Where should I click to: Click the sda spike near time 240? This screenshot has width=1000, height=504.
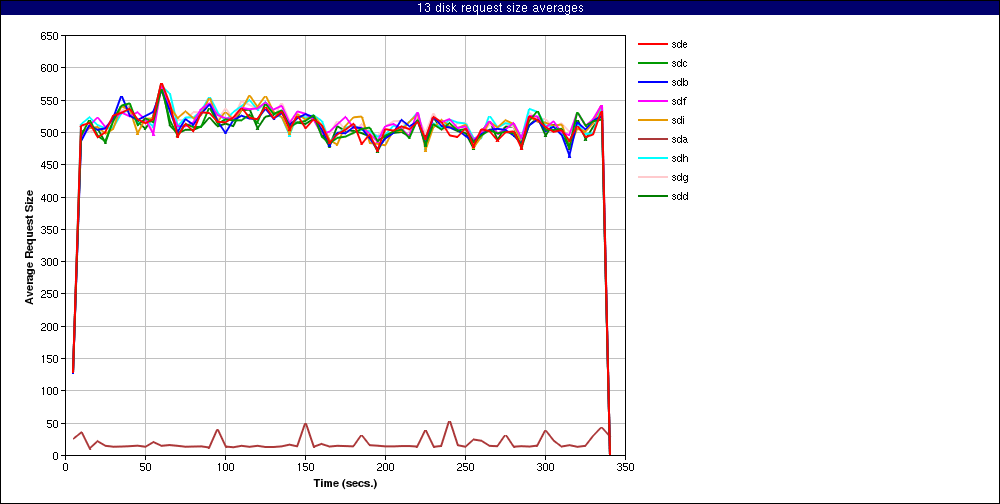pyautogui.click(x=450, y=422)
